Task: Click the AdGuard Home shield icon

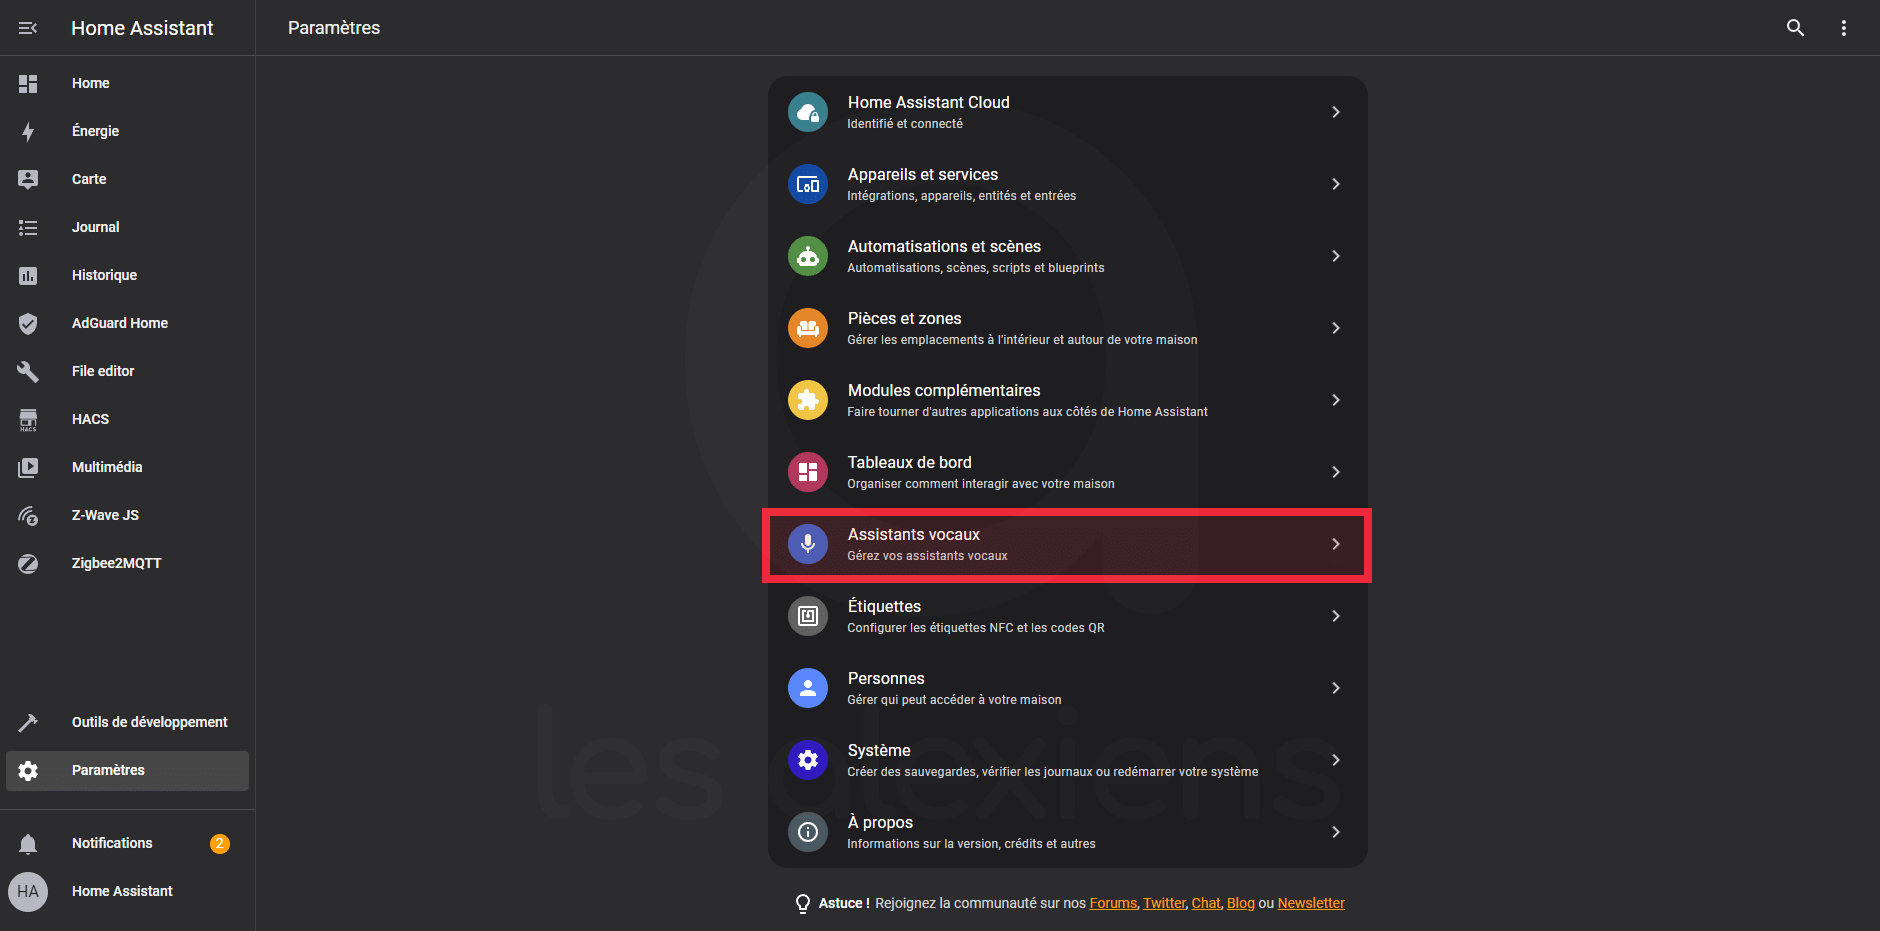Action: coord(28,323)
